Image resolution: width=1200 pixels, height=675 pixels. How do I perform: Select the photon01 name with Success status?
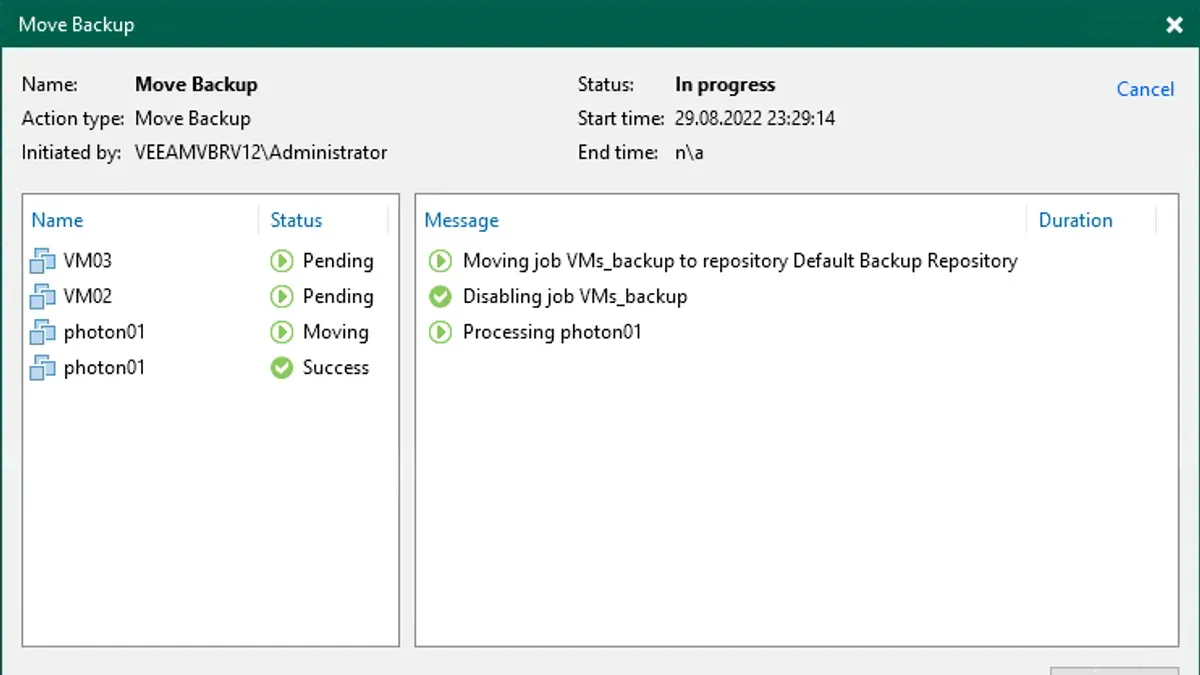tap(104, 367)
